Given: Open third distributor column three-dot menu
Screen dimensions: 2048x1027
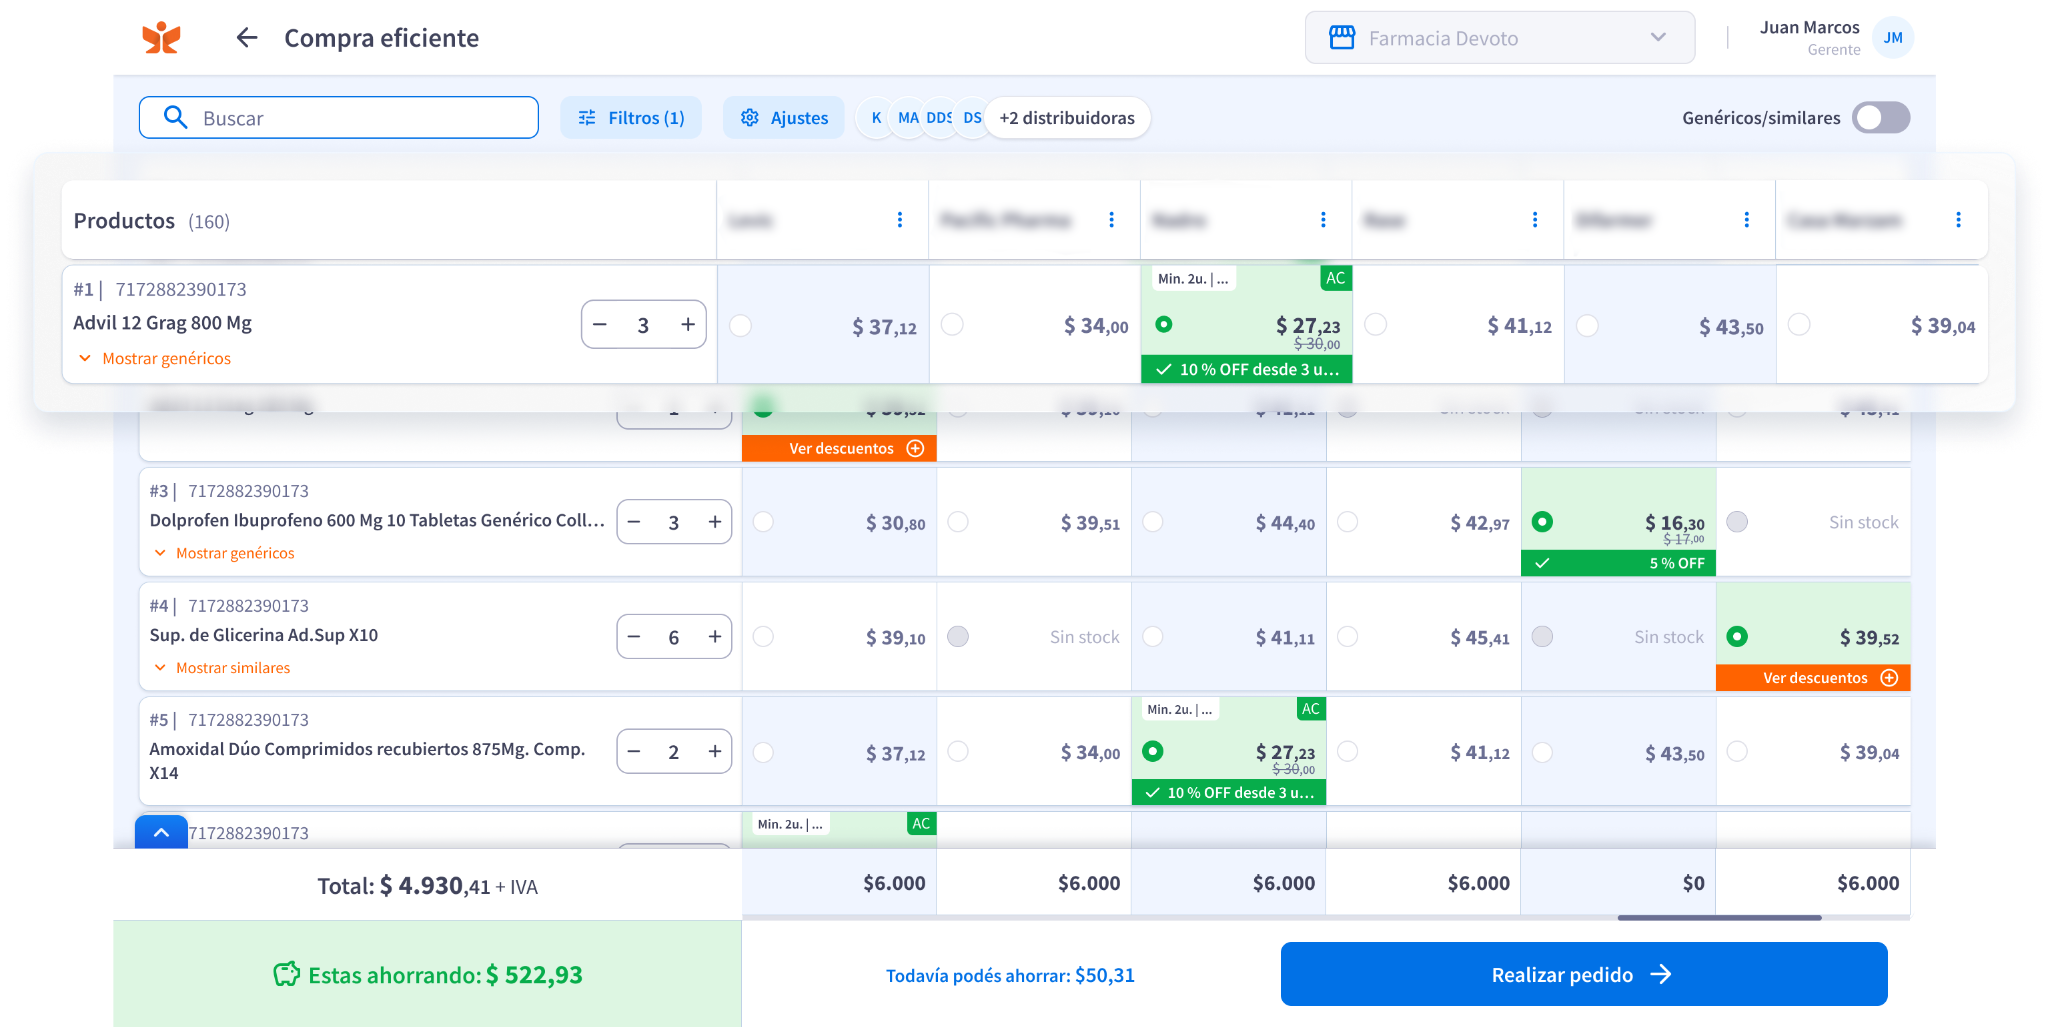Looking at the screenshot, I should point(1323,220).
